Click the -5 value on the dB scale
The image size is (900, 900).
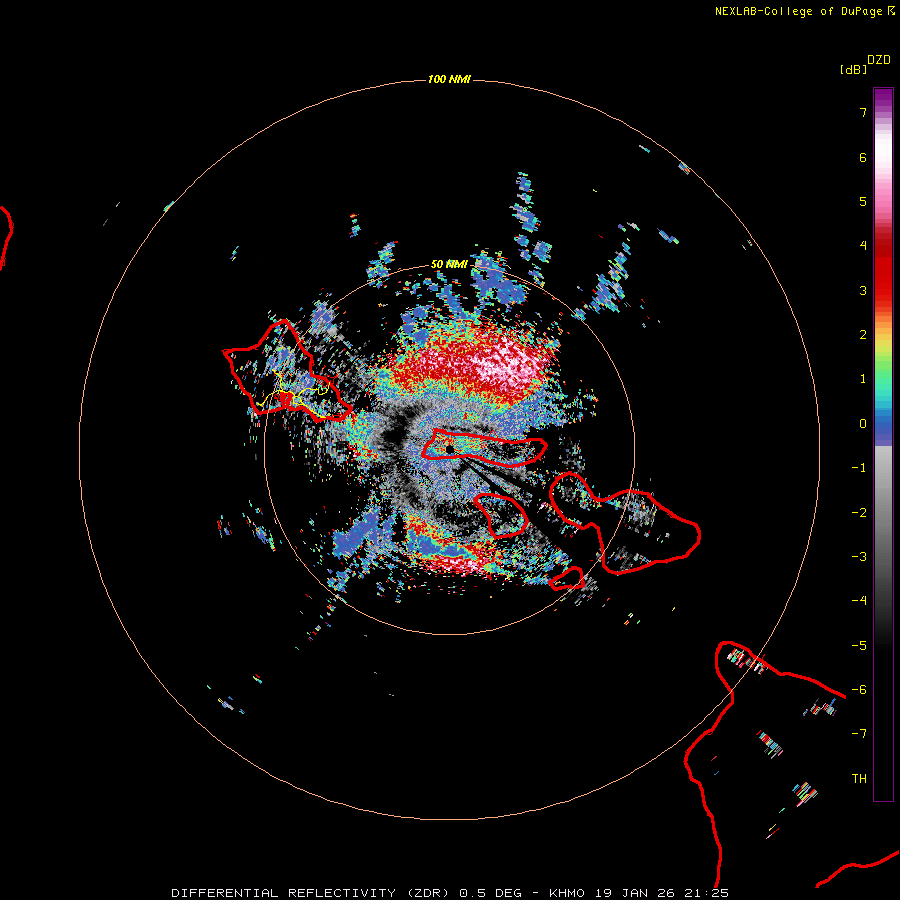tap(859, 646)
